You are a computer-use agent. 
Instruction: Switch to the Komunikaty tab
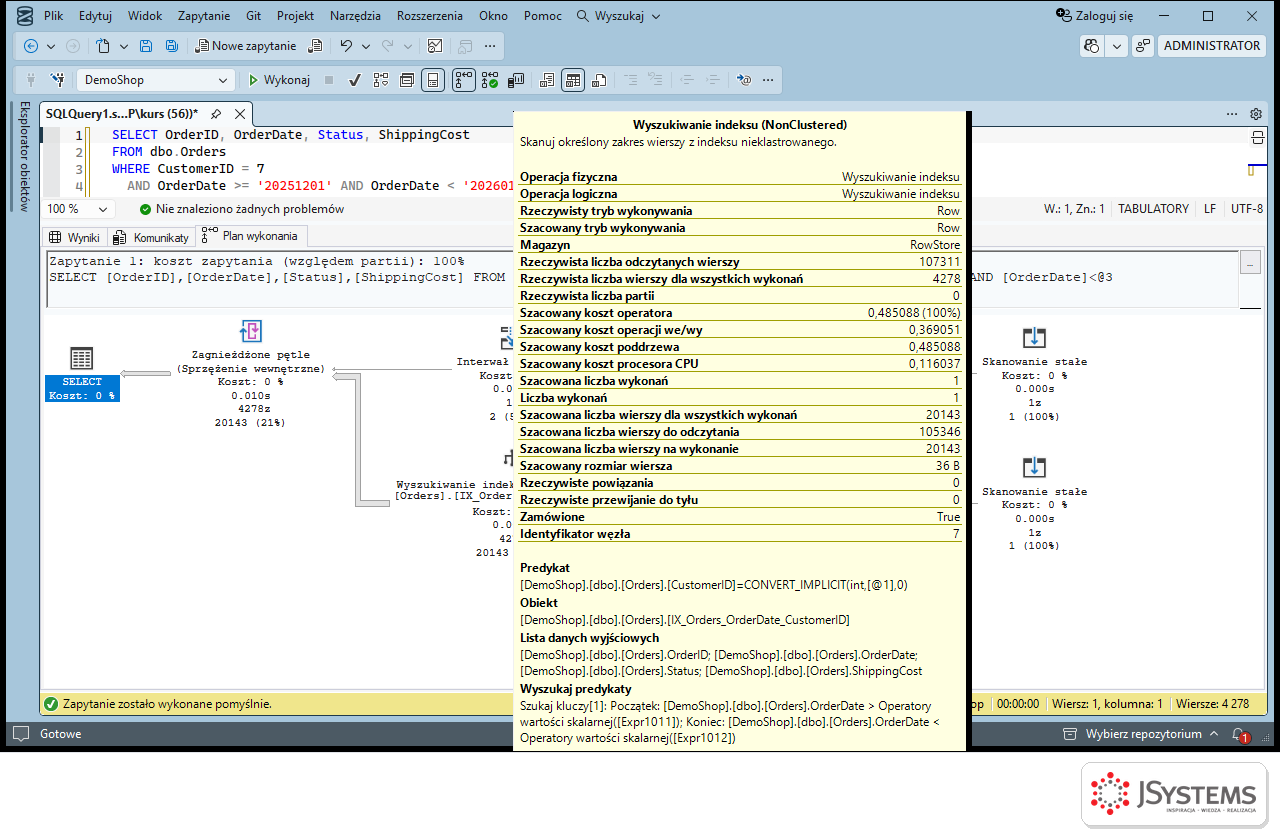151,237
